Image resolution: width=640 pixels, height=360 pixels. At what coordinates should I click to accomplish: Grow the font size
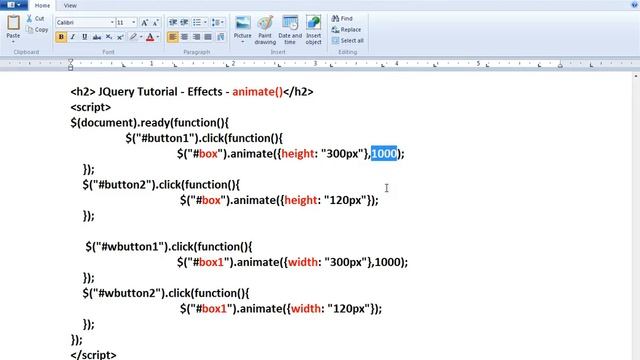pos(144,23)
